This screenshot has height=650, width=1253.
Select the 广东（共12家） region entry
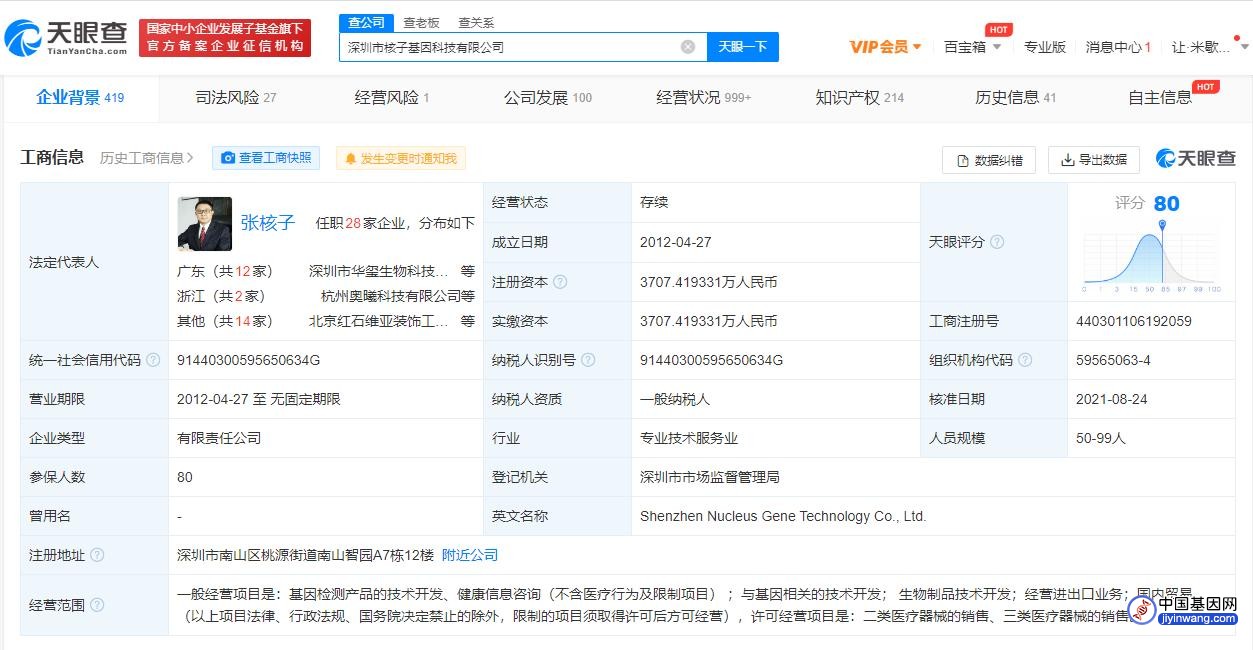point(225,271)
